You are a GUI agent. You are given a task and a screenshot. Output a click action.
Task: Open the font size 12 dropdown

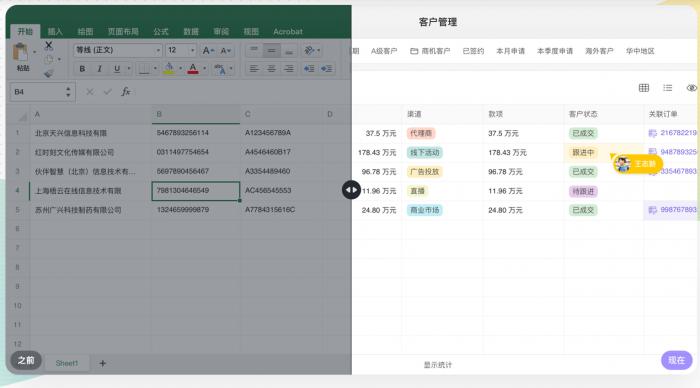tap(181, 50)
